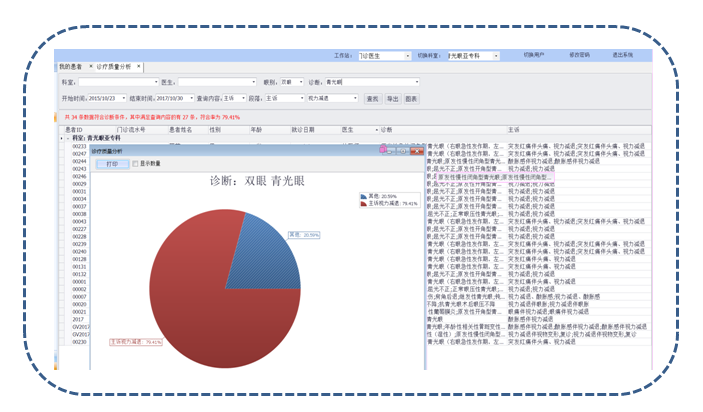Screen dimensions: 703x412
Task: Open the 眼别 dropdown showing 双眼
Action: pos(301,82)
